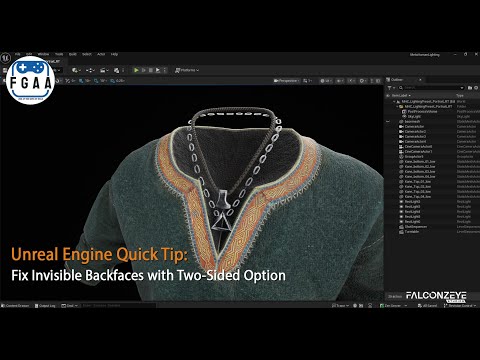Select GroupActor5 in the Outliner
This screenshot has height=360, width=480.
[414, 156]
